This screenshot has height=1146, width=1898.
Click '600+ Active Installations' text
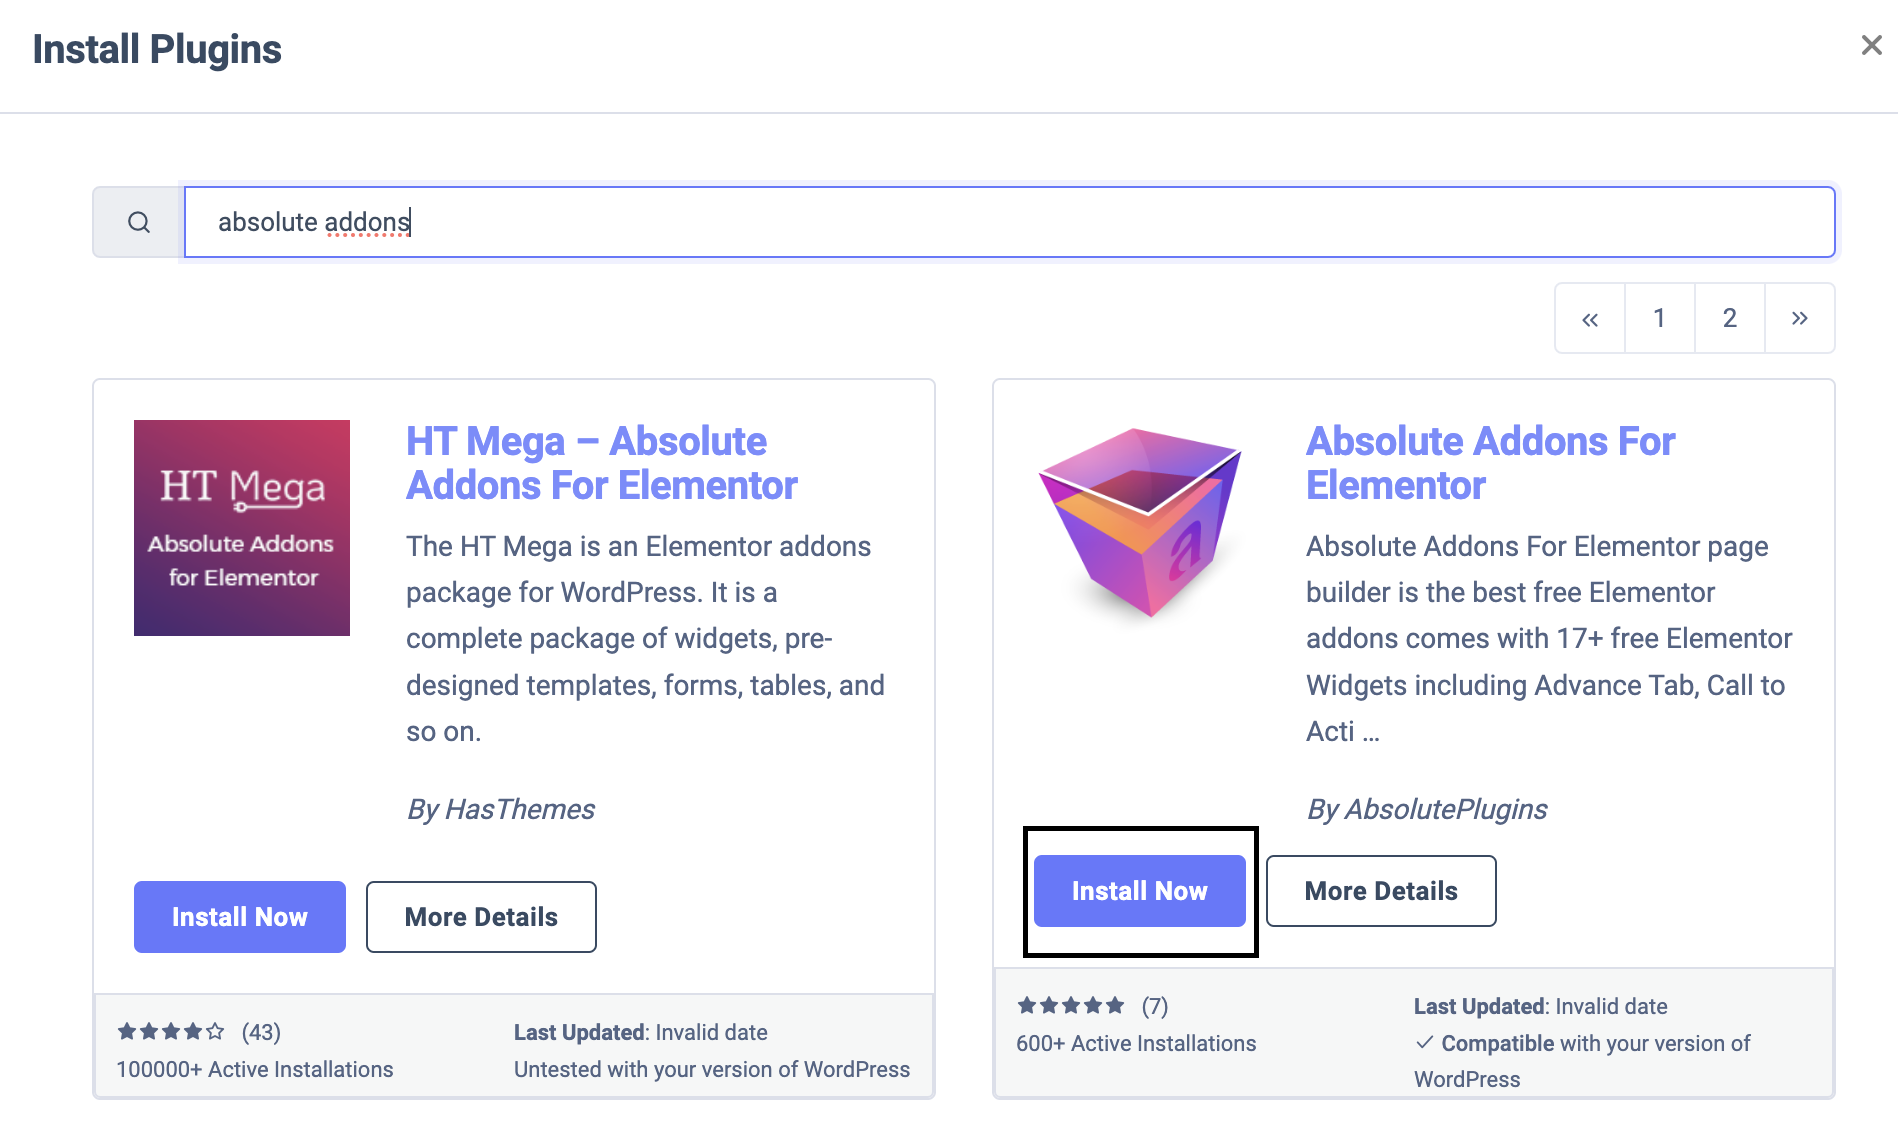(x=1136, y=1043)
